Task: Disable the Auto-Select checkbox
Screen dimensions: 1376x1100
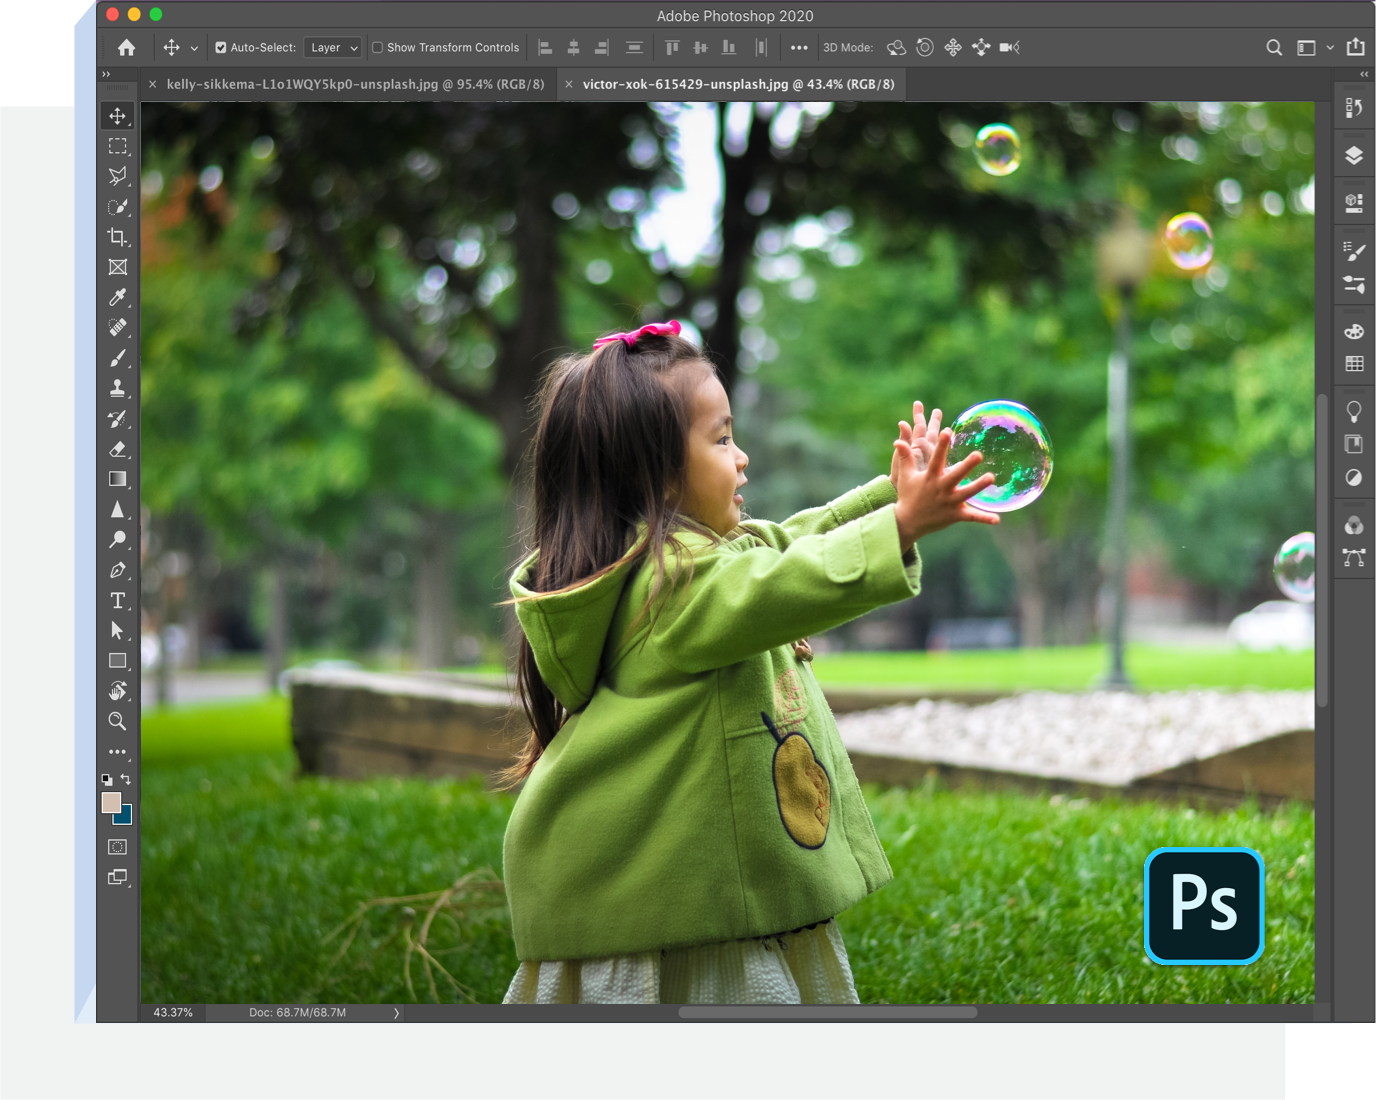Action: [221, 47]
